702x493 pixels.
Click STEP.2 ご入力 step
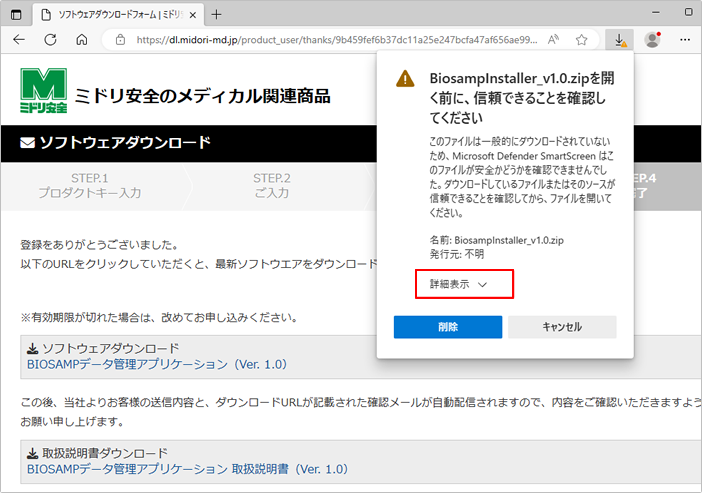272,186
